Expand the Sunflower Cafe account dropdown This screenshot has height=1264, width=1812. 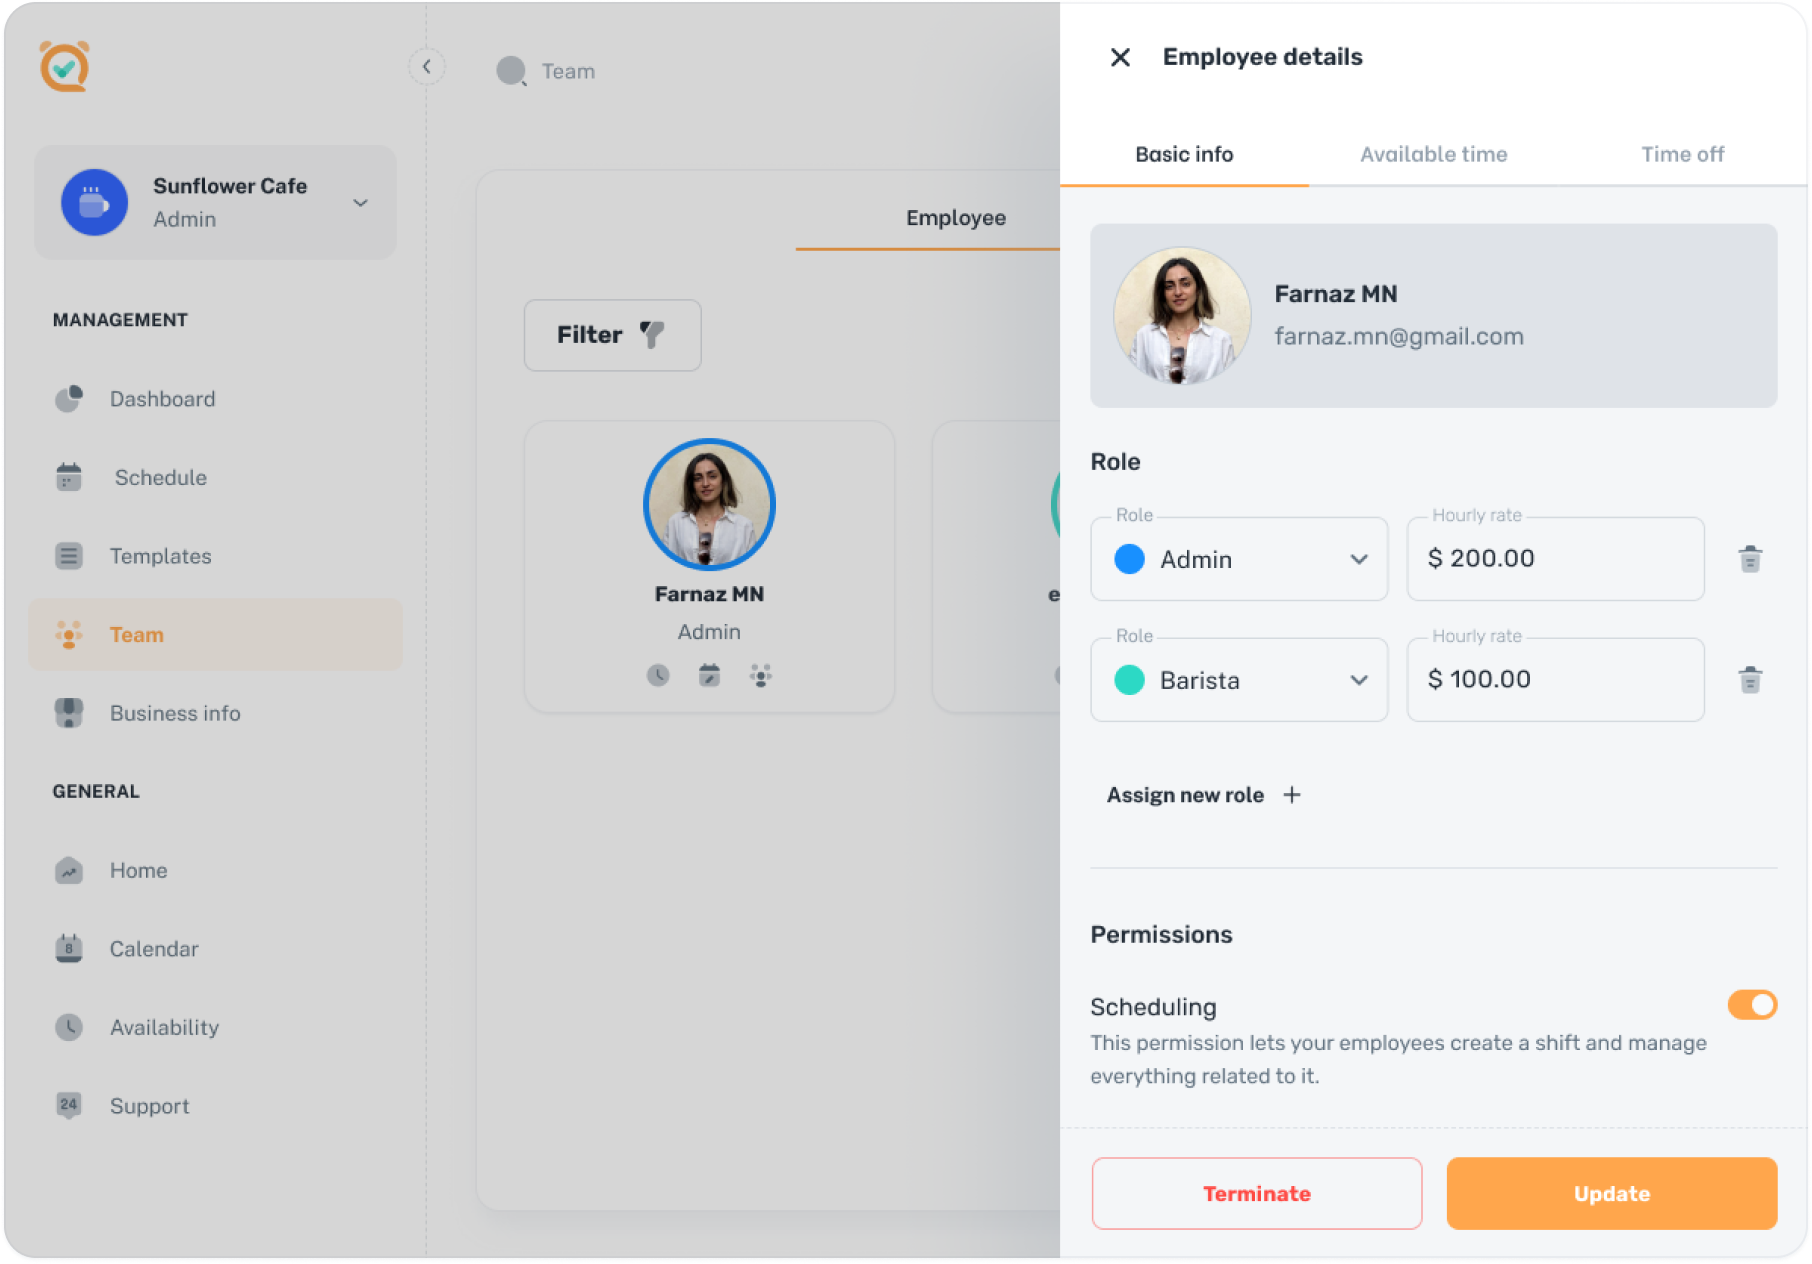tap(360, 202)
